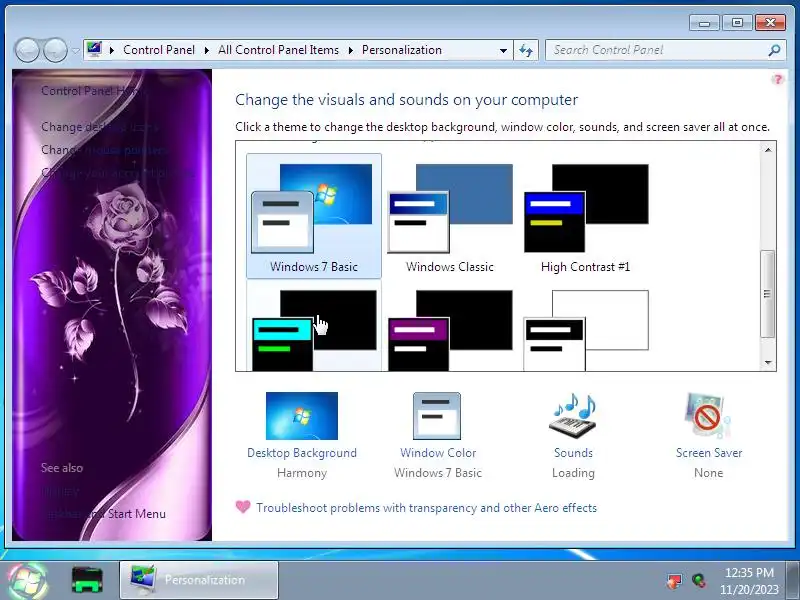The image size is (800, 600).
Task: Open the address bar history dropdown
Action: tap(503, 51)
